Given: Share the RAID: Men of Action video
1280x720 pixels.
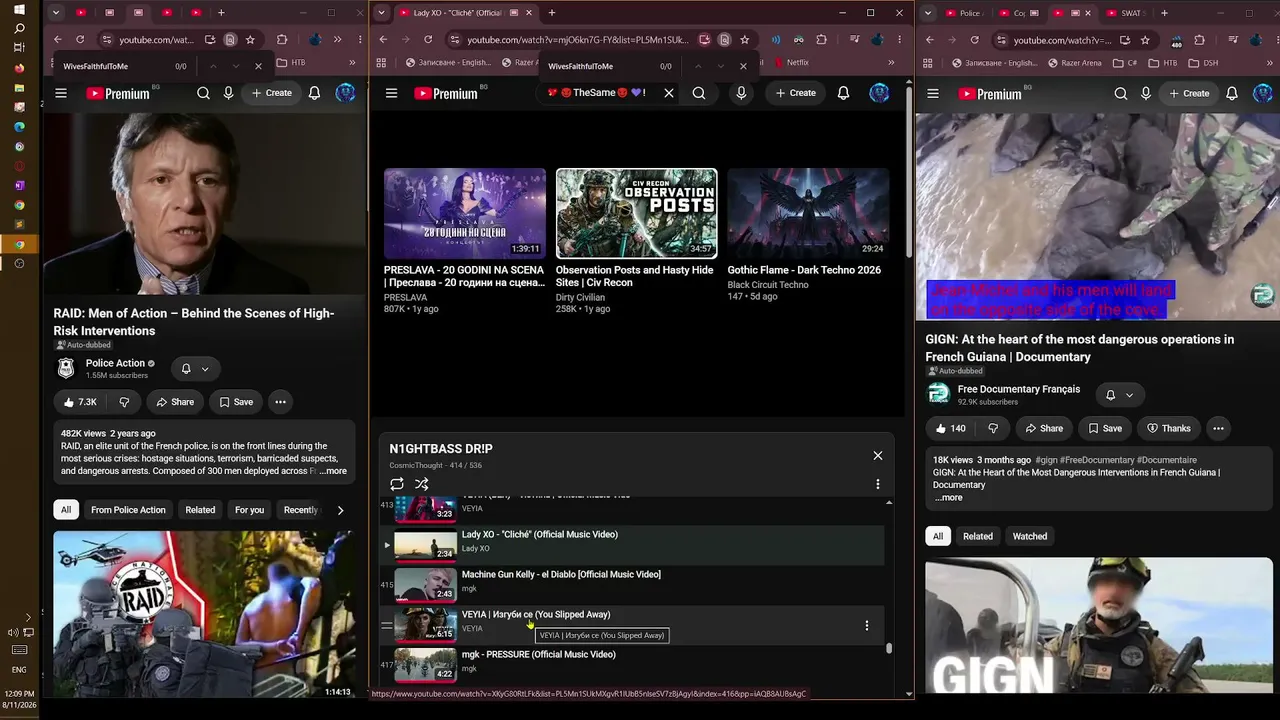Looking at the screenshot, I should point(174,402).
